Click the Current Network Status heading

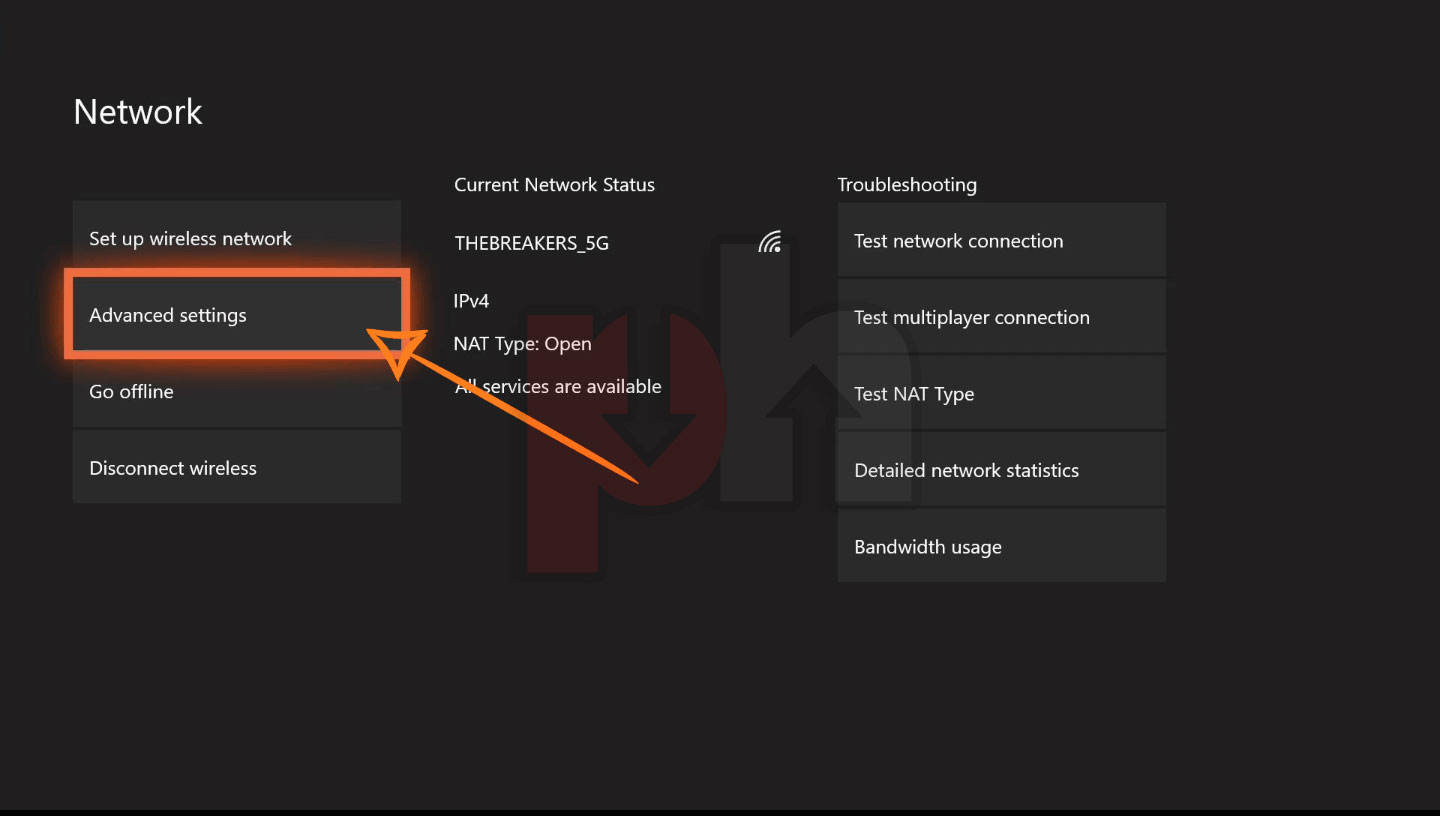pos(554,184)
